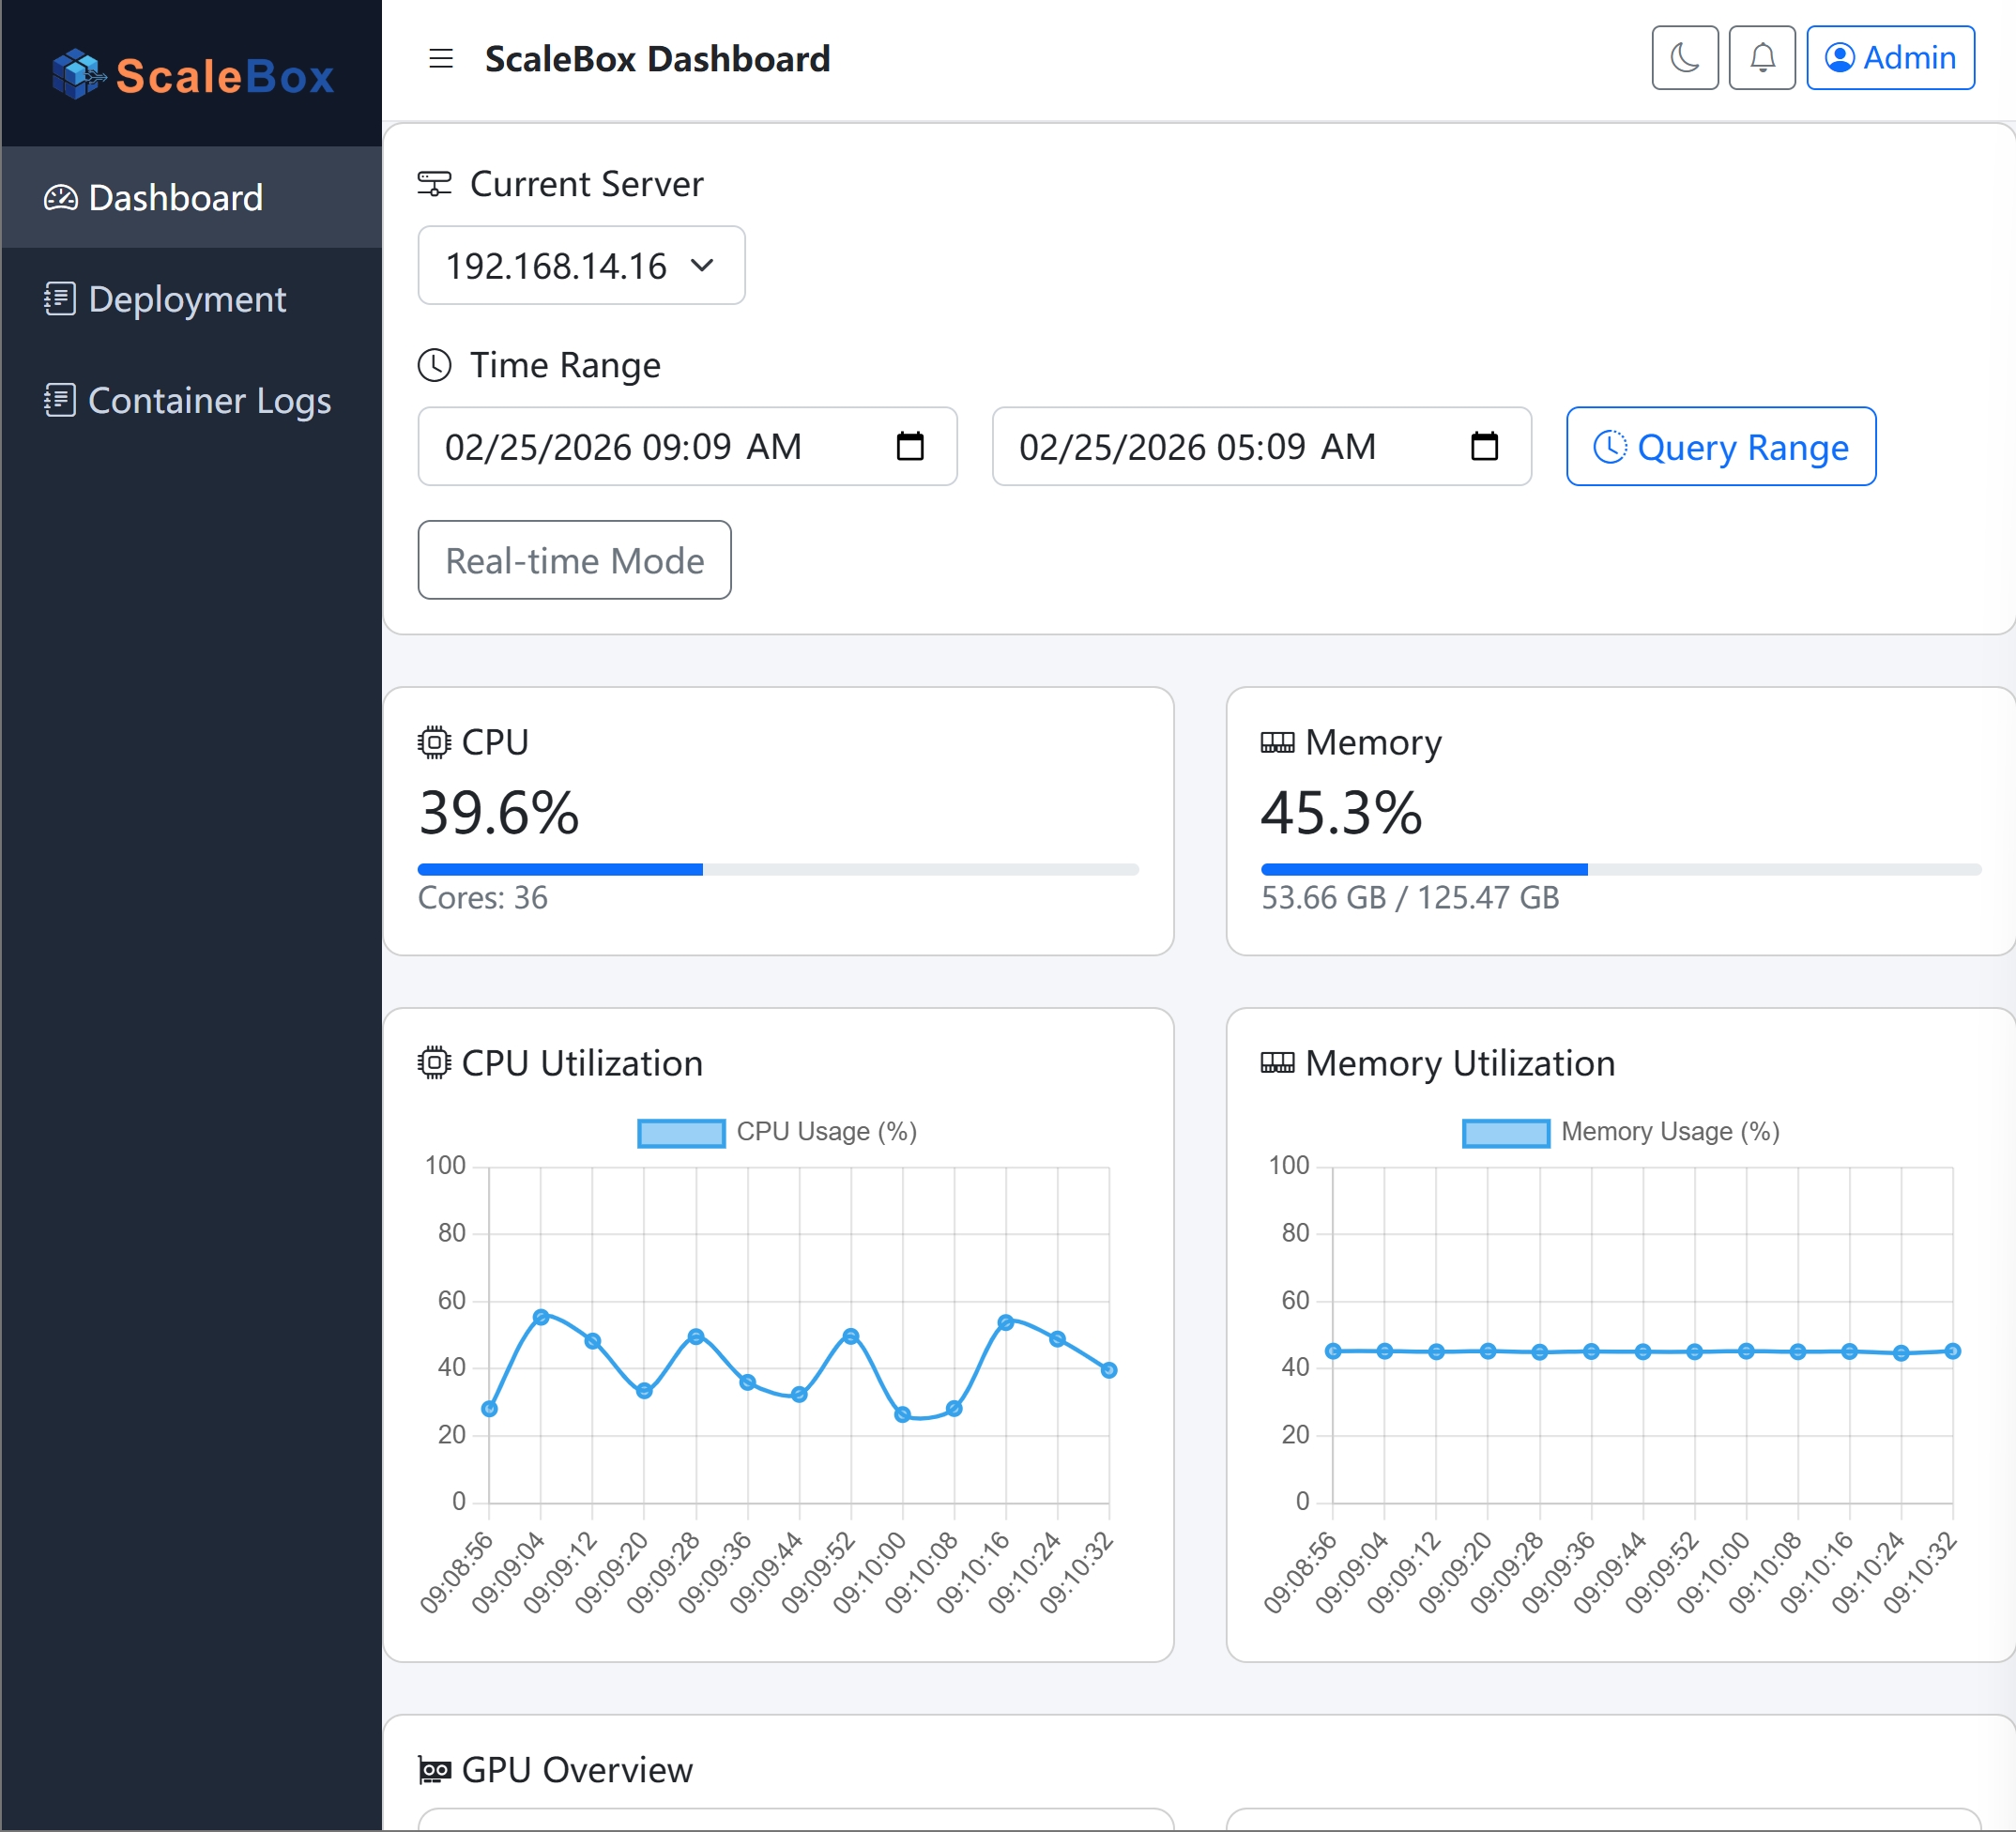Screen dimensions: 2016x1832
Task: Click the Deployment sidebar icon
Action: coord(60,299)
